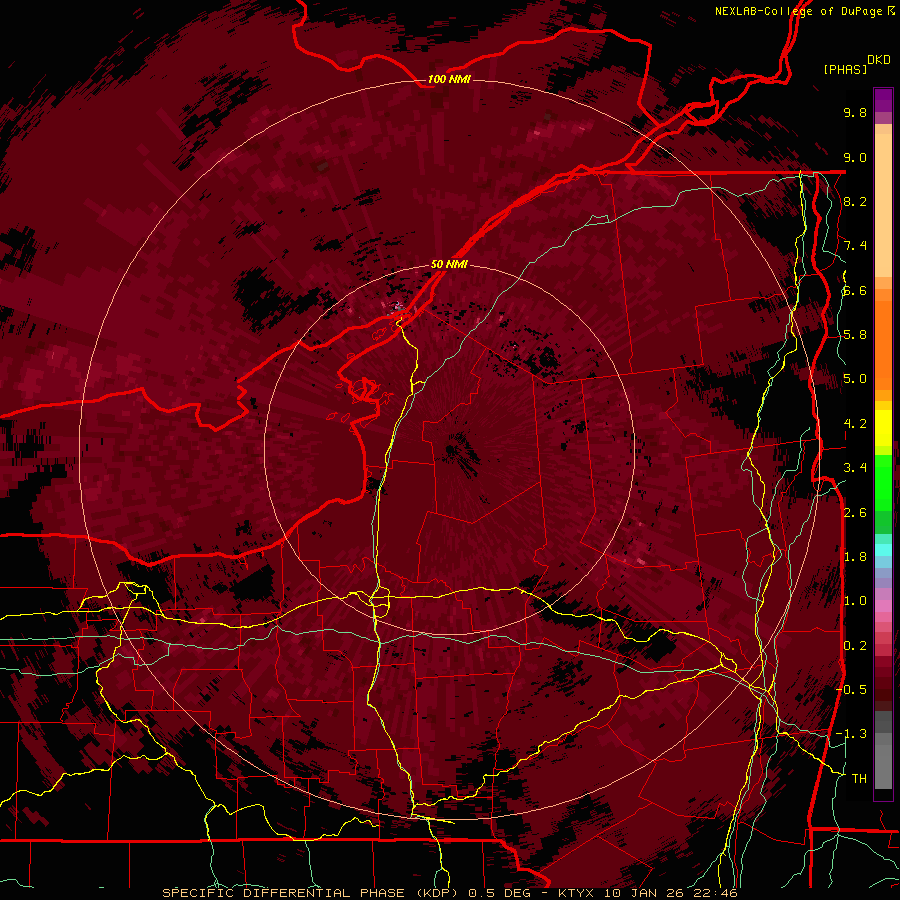The image size is (900, 900).
Task: Pick the pink swatch on the color scale
Action: [883, 606]
